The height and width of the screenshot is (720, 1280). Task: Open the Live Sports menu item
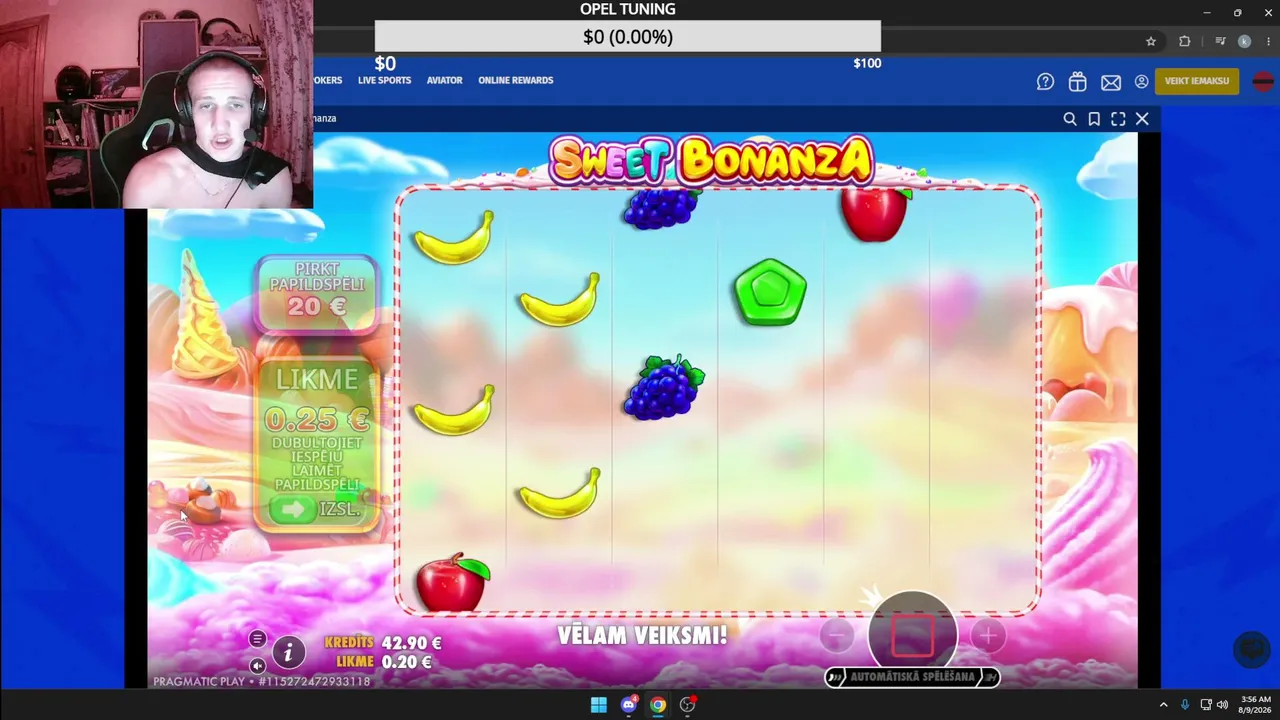coord(384,80)
